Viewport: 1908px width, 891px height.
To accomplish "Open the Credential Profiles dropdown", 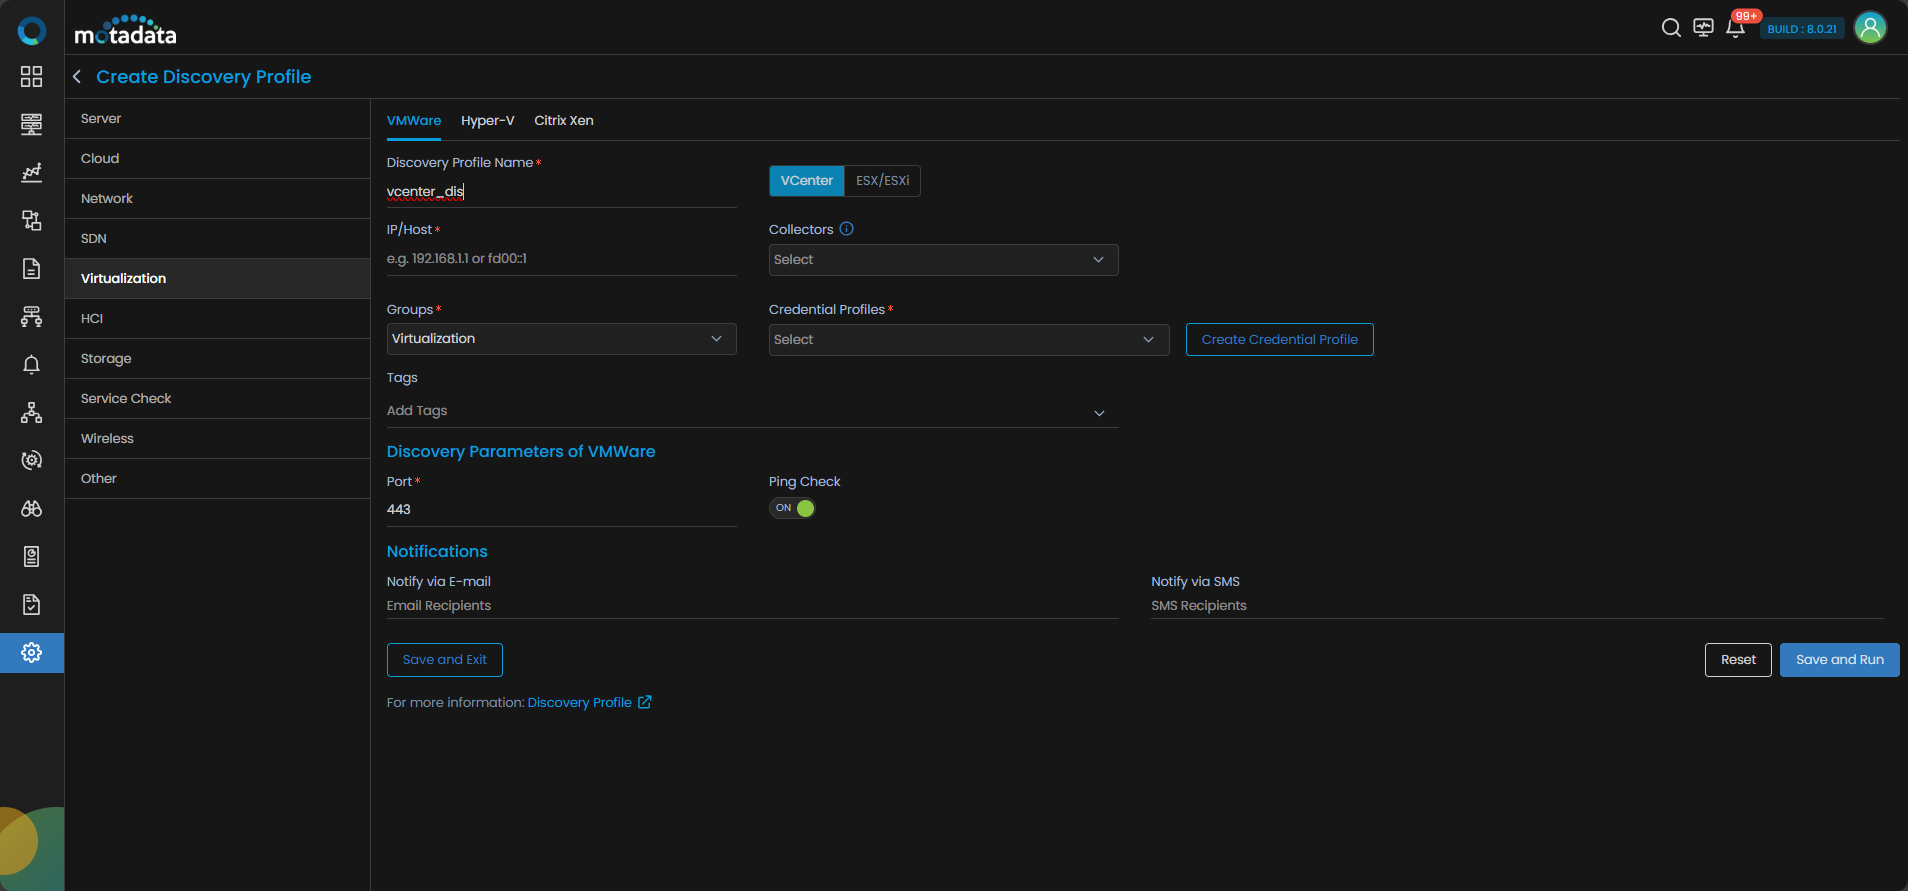I will tap(969, 340).
